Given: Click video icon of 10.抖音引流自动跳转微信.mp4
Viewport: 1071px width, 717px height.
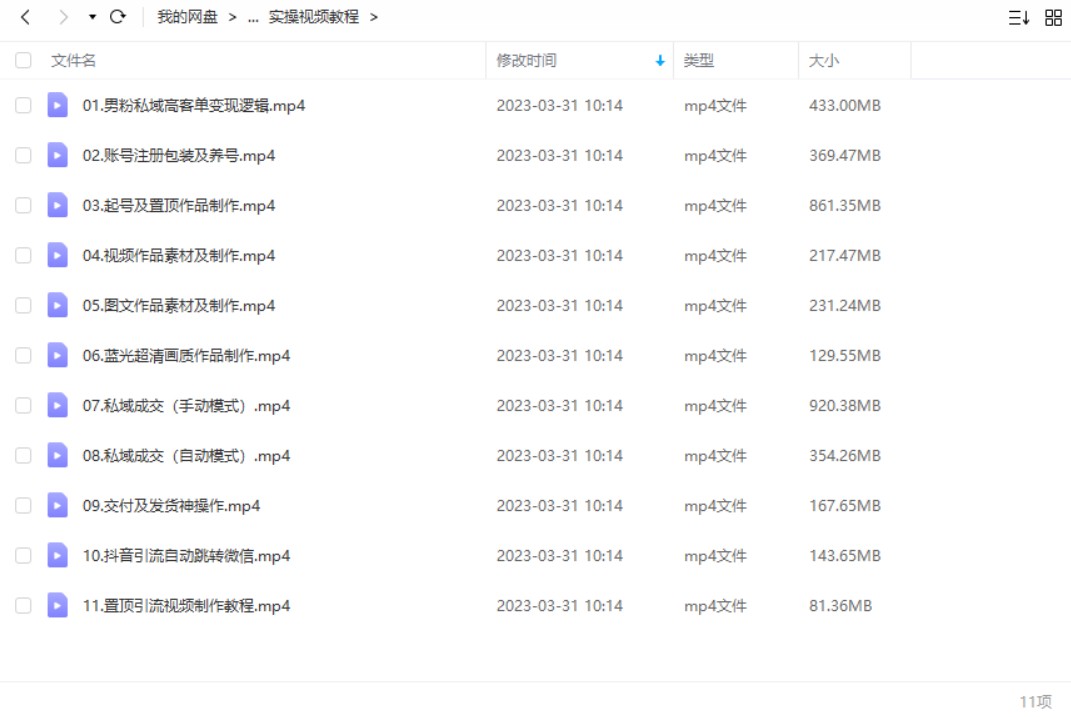Looking at the screenshot, I should coord(57,556).
